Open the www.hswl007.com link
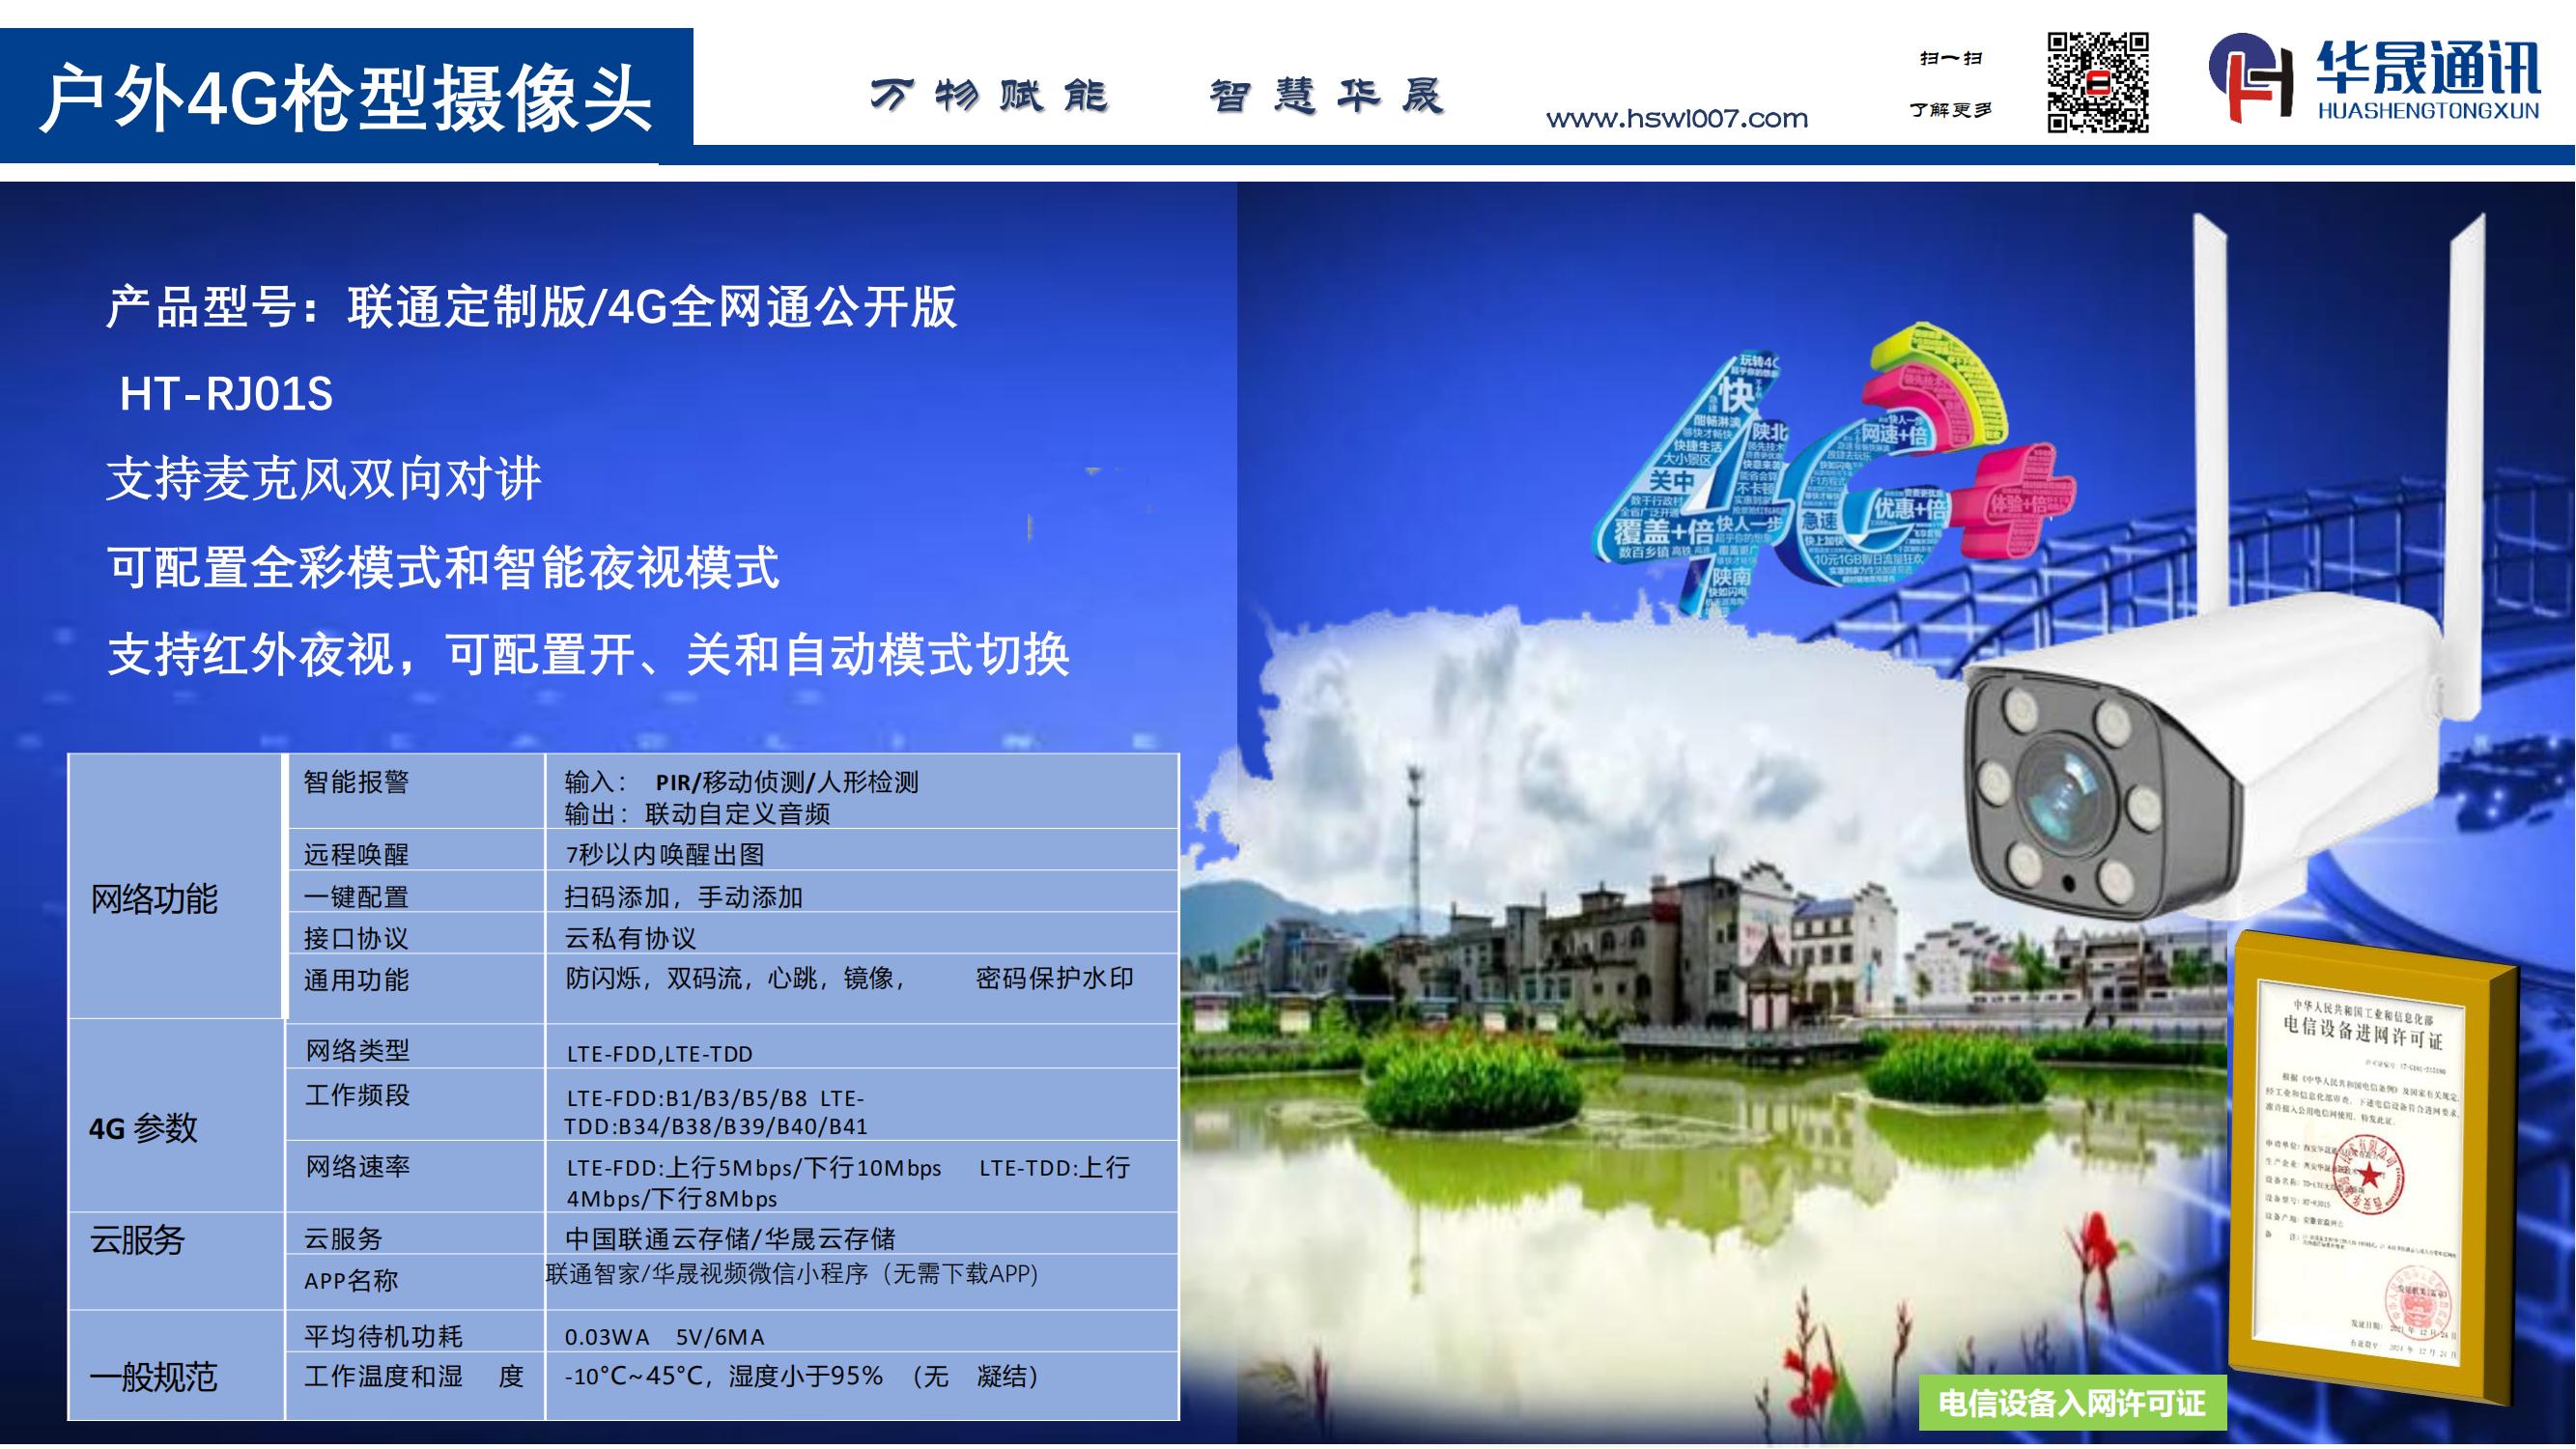The height and width of the screenshot is (1449, 2576). pyautogui.click(x=1677, y=119)
